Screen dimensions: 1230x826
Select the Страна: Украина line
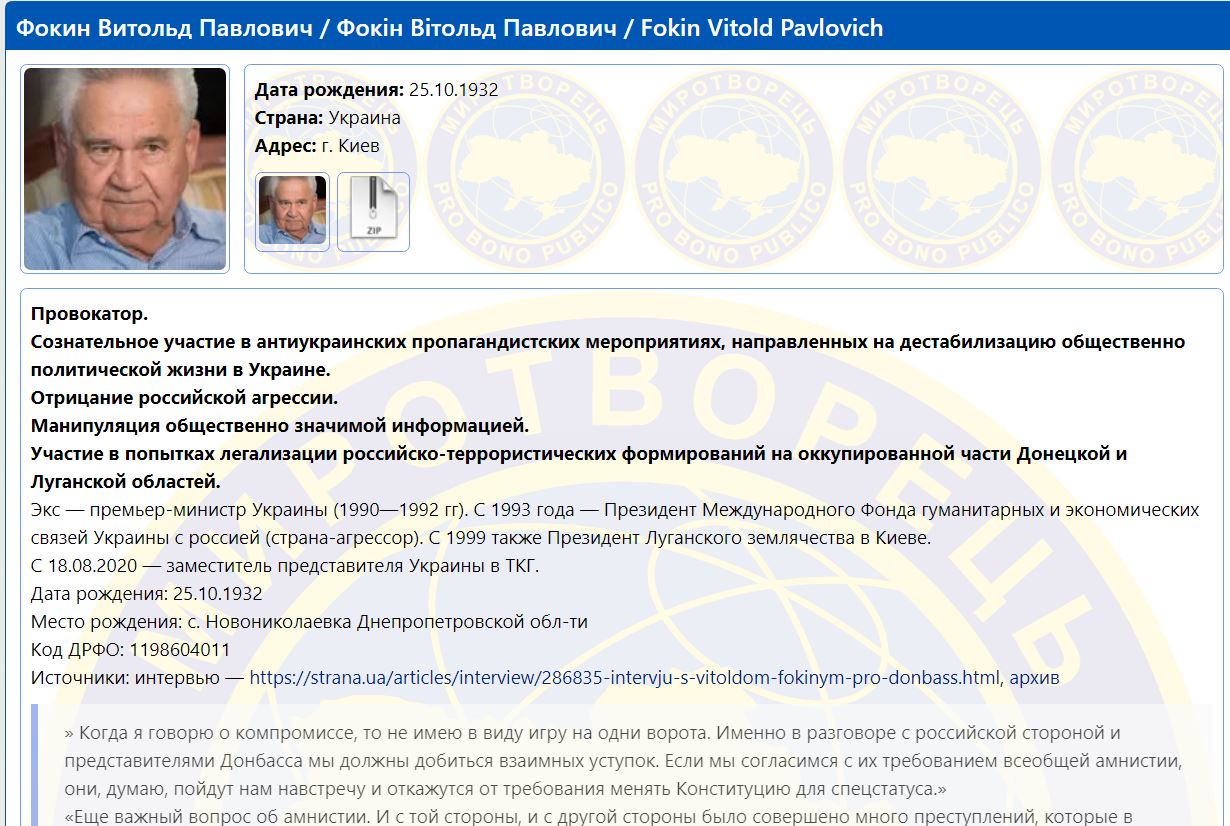point(327,118)
